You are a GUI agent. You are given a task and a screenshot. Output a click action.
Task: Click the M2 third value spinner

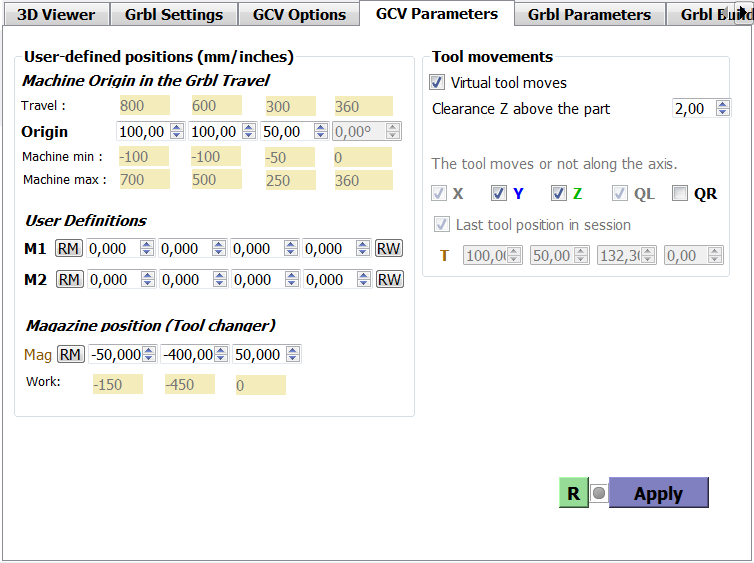(291, 279)
